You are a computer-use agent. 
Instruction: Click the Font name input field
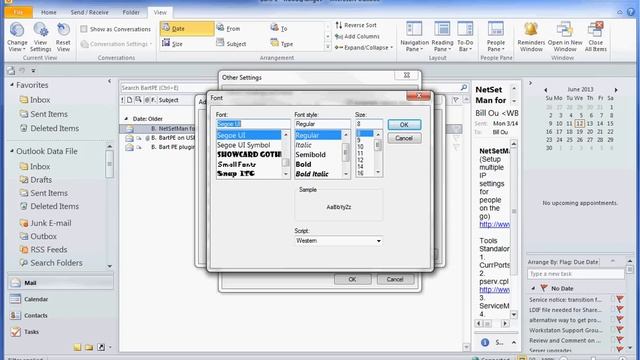(253, 124)
